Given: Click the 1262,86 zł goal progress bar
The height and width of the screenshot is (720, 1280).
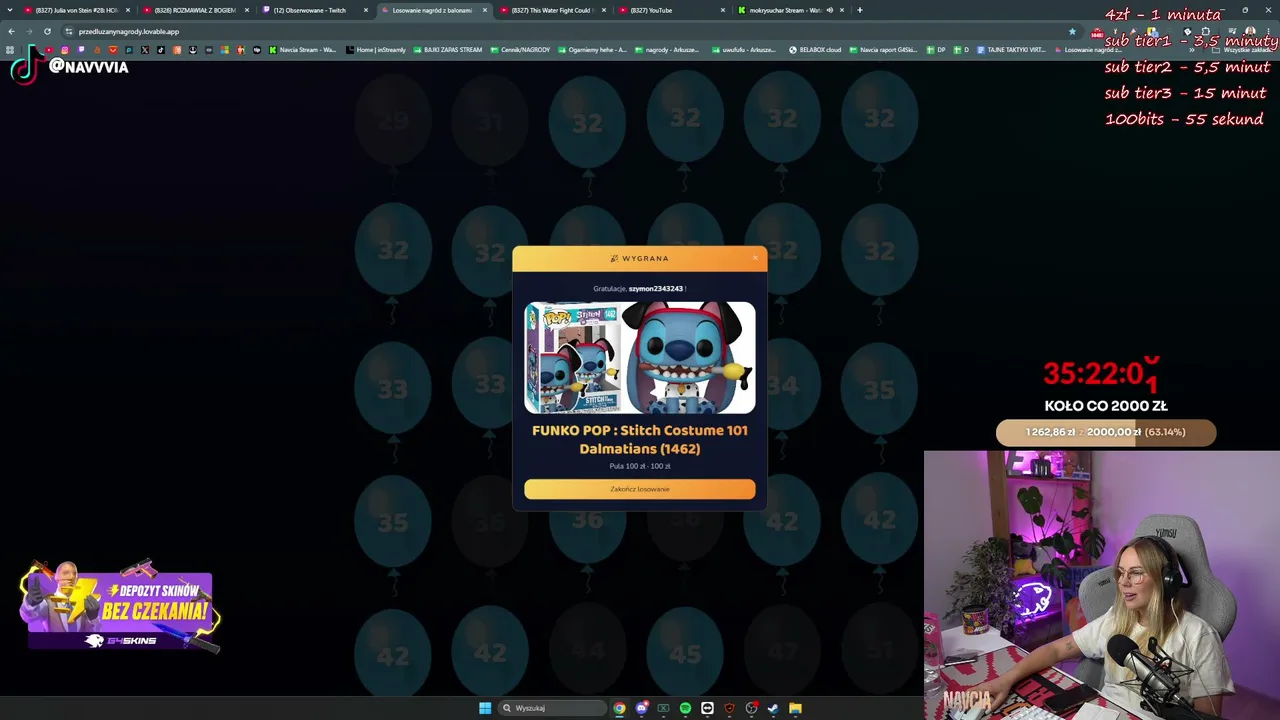Looking at the screenshot, I should (1106, 432).
